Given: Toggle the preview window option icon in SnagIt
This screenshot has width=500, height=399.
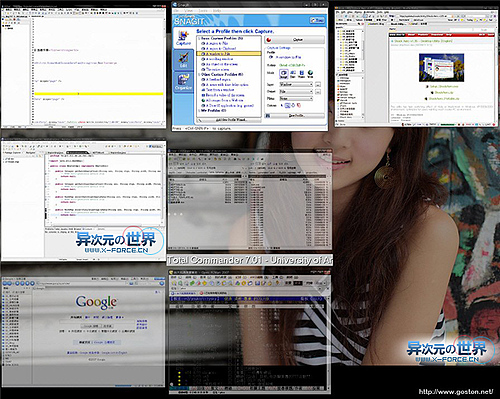Looking at the screenshot, I should pyautogui.click(x=287, y=105).
